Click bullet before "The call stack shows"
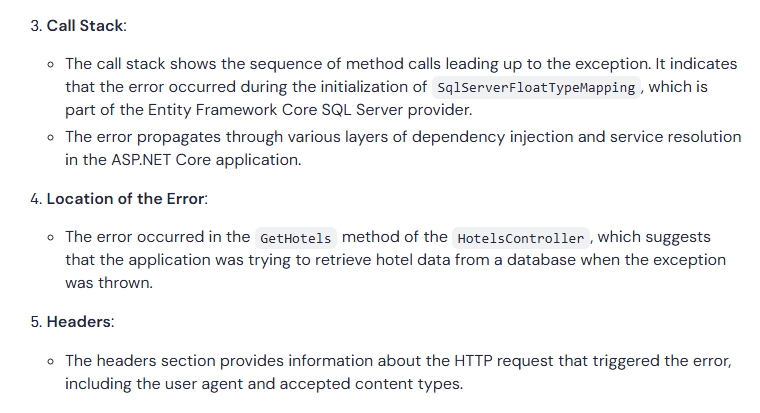Screen dimensions: 760x413 51,64
